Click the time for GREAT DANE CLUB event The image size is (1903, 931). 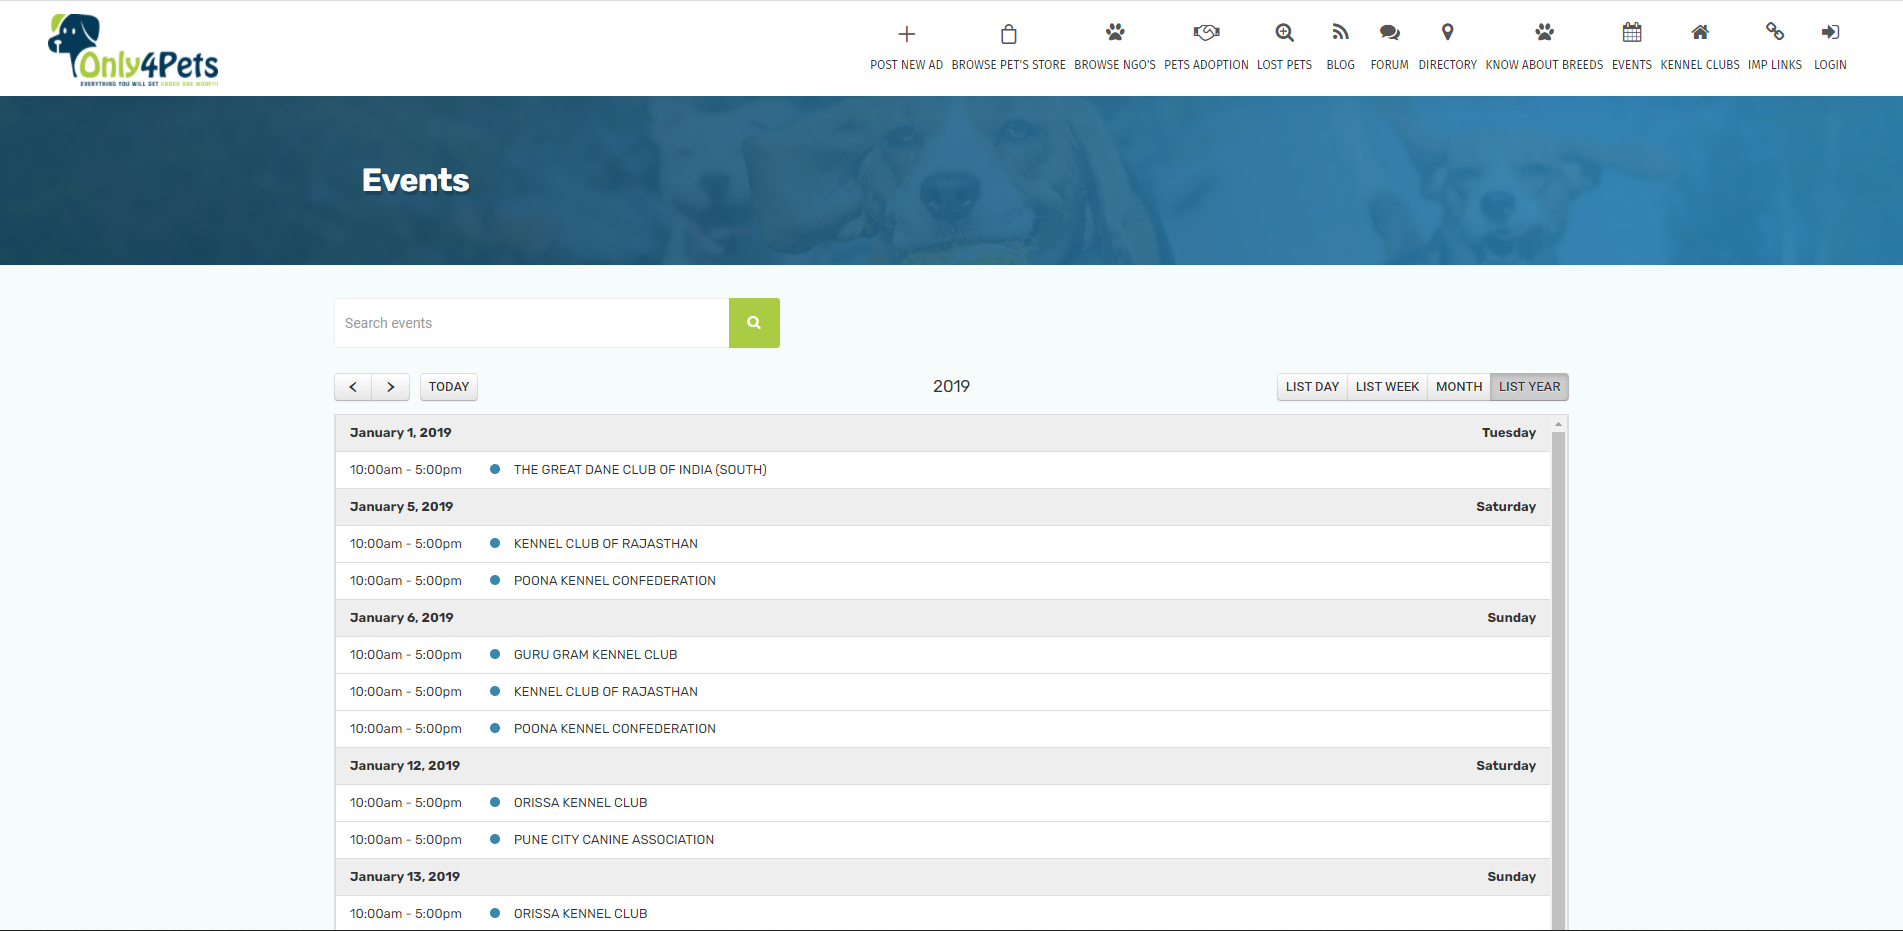[x=405, y=470]
